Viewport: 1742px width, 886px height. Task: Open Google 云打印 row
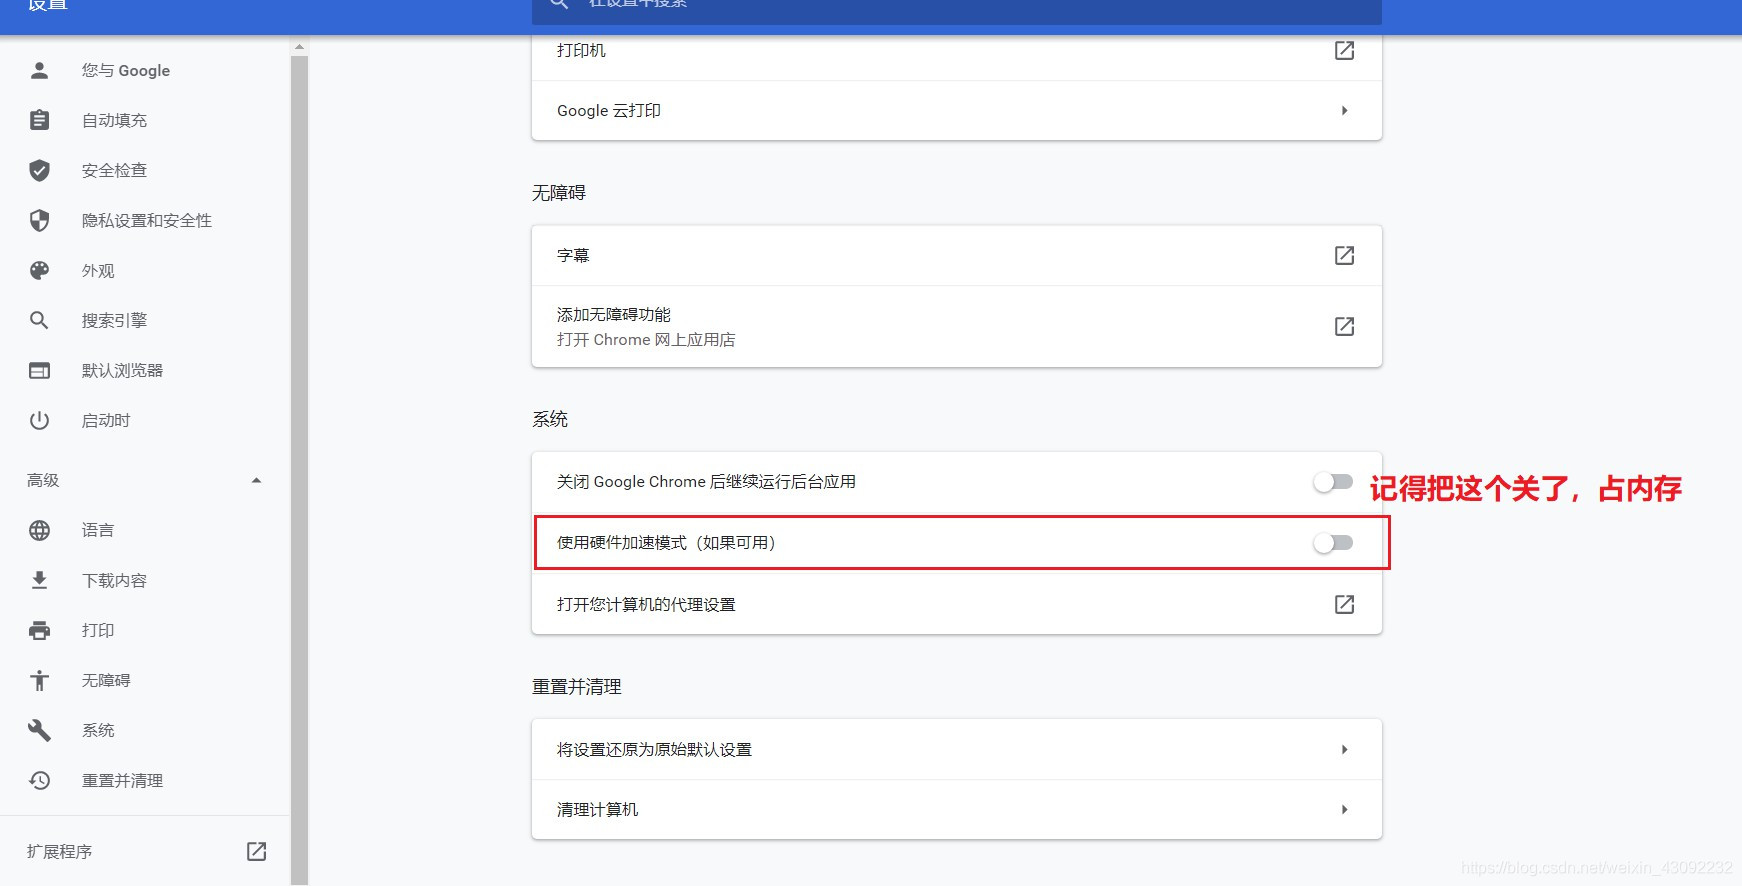tap(957, 110)
